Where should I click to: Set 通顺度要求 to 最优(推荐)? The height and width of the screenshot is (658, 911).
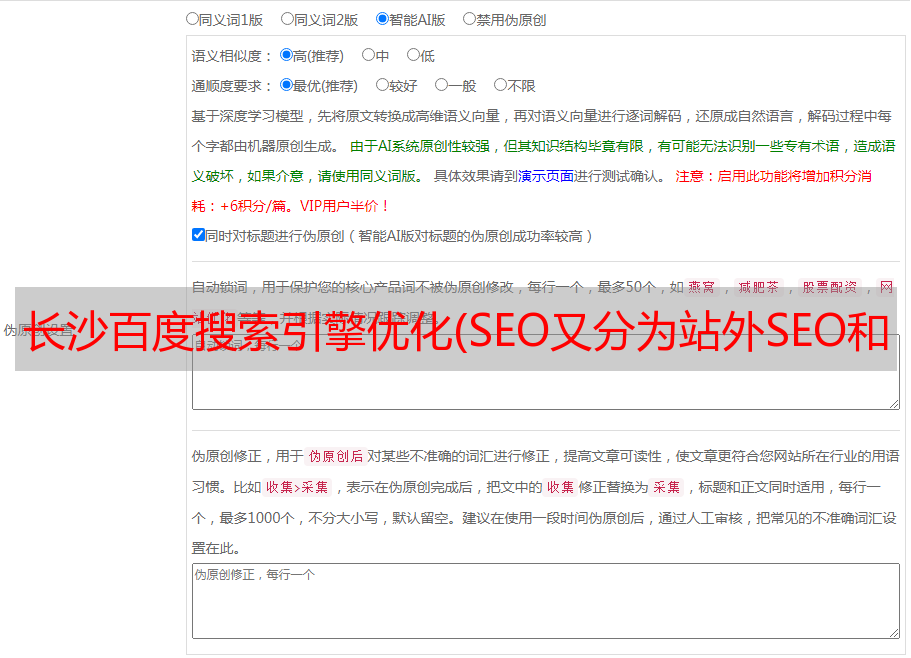click(x=286, y=85)
